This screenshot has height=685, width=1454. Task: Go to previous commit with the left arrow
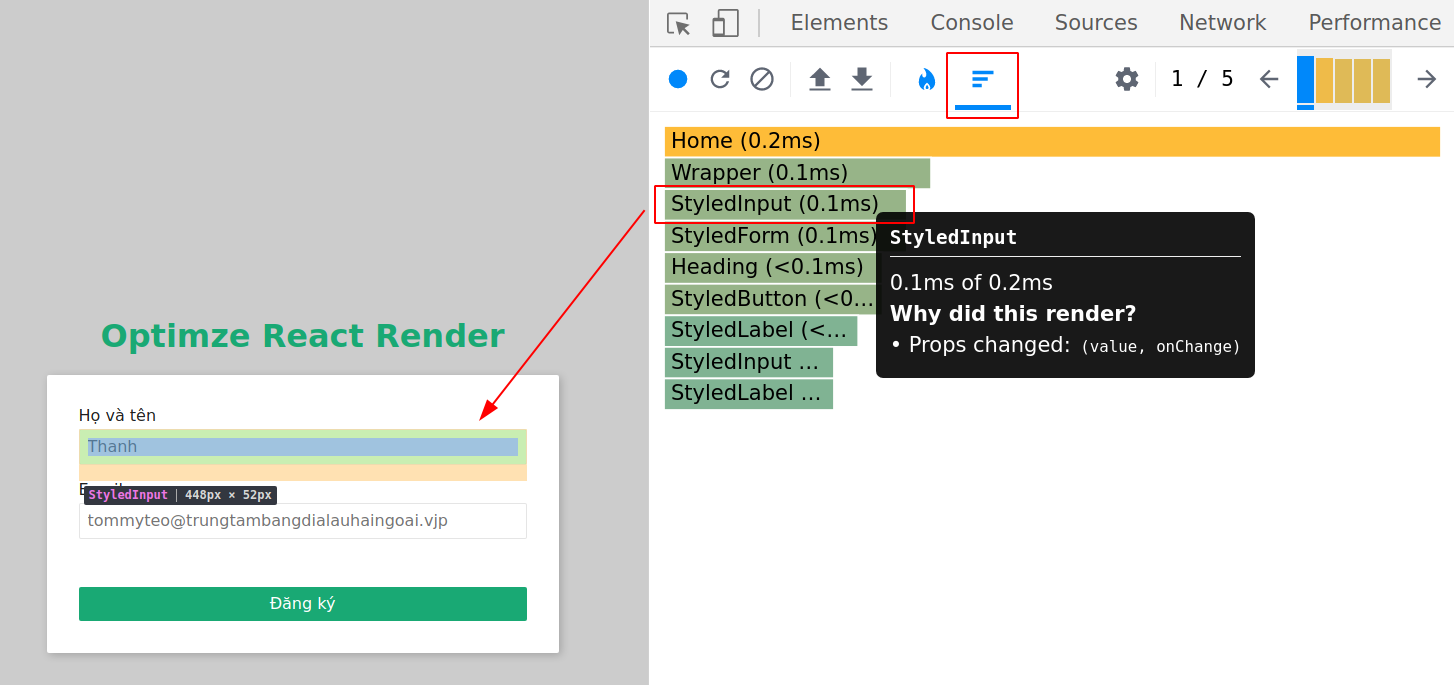[1268, 79]
